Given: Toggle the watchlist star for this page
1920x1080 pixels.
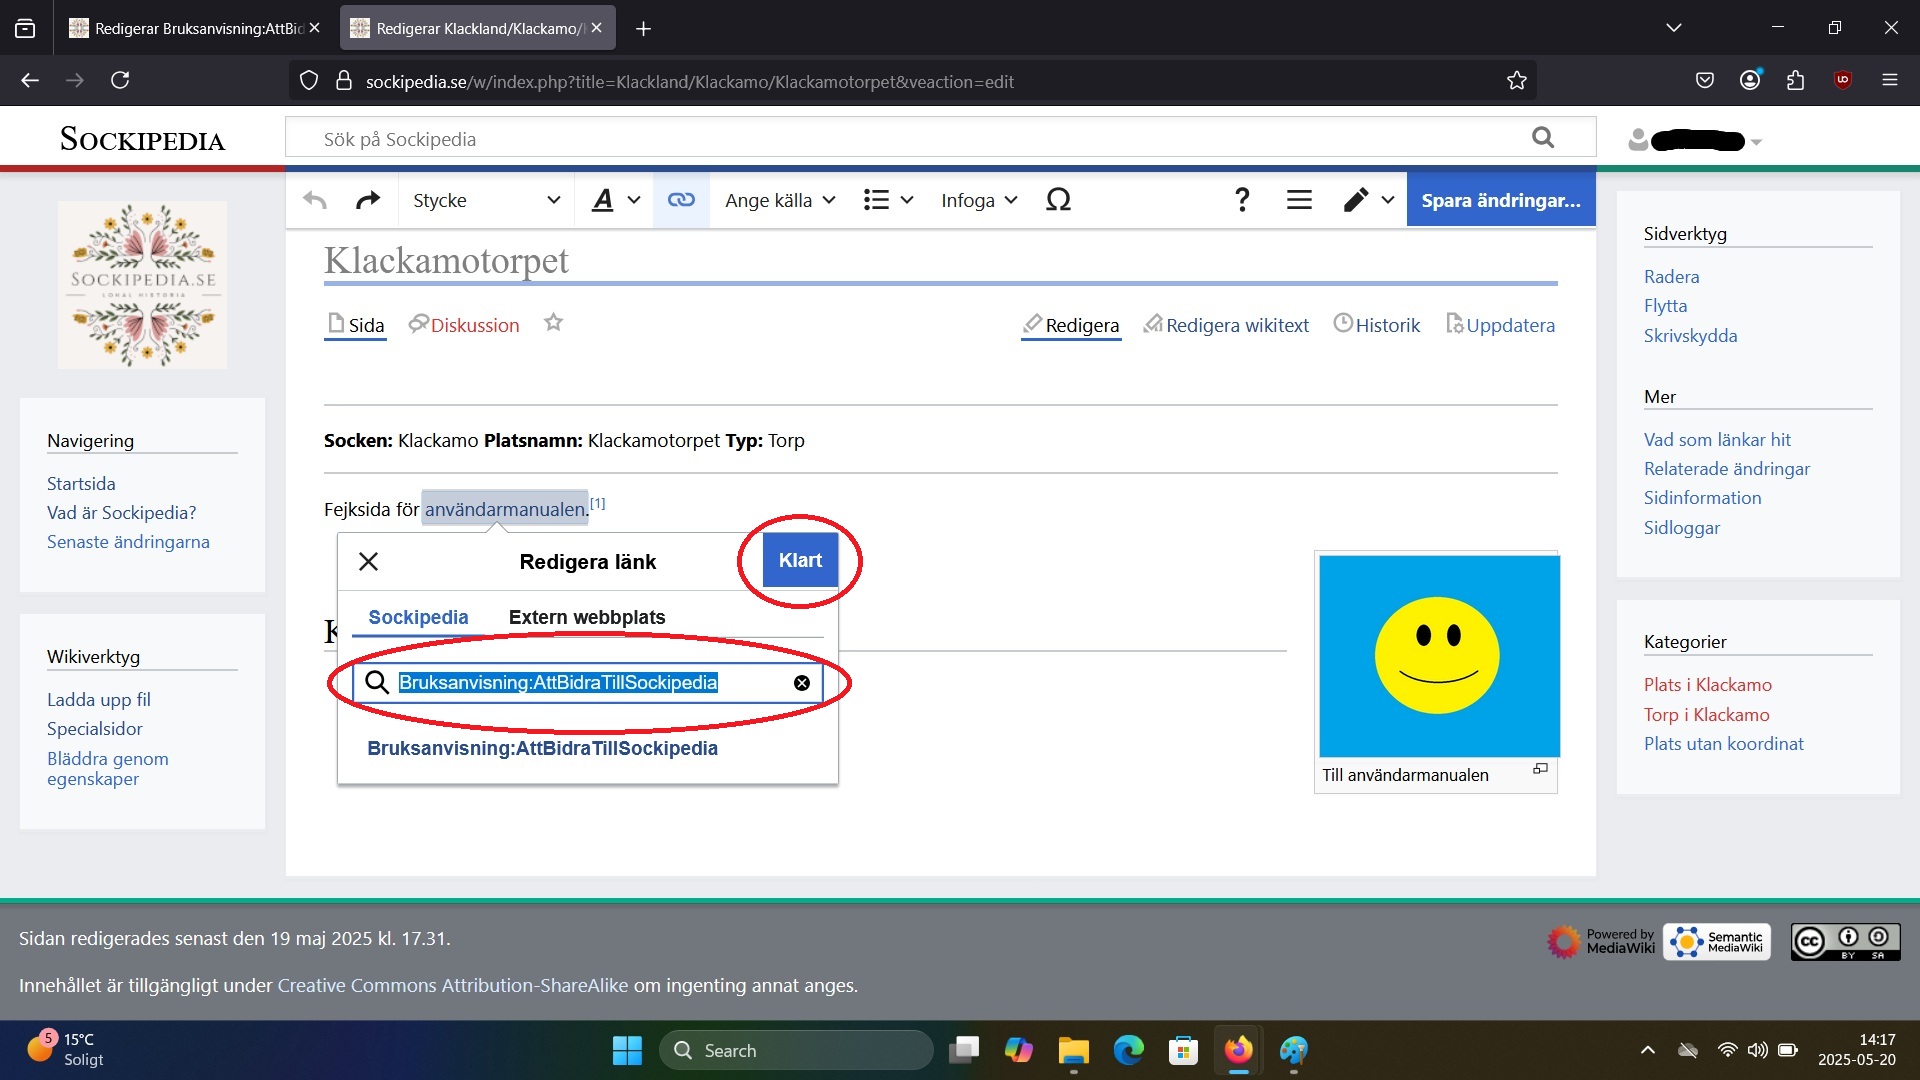Looking at the screenshot, I should click(x=553, y=323).
